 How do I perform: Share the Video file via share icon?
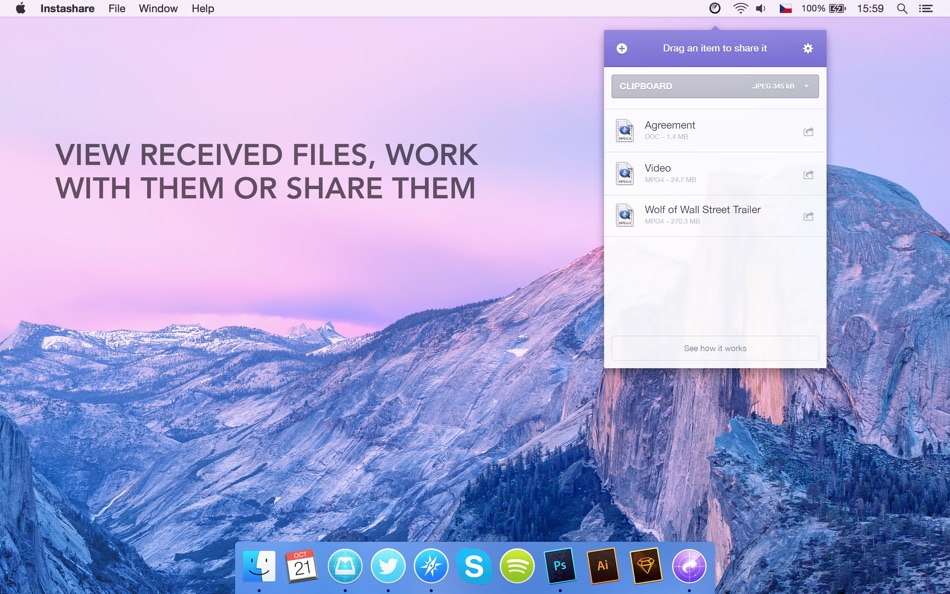808,175
